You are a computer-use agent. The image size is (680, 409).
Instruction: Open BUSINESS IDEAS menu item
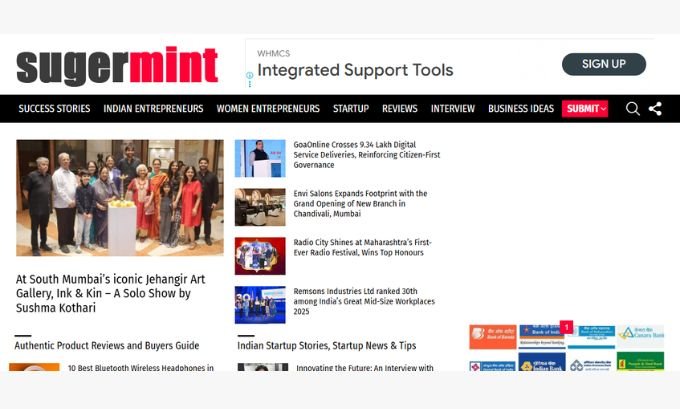[x=521, y=108]
